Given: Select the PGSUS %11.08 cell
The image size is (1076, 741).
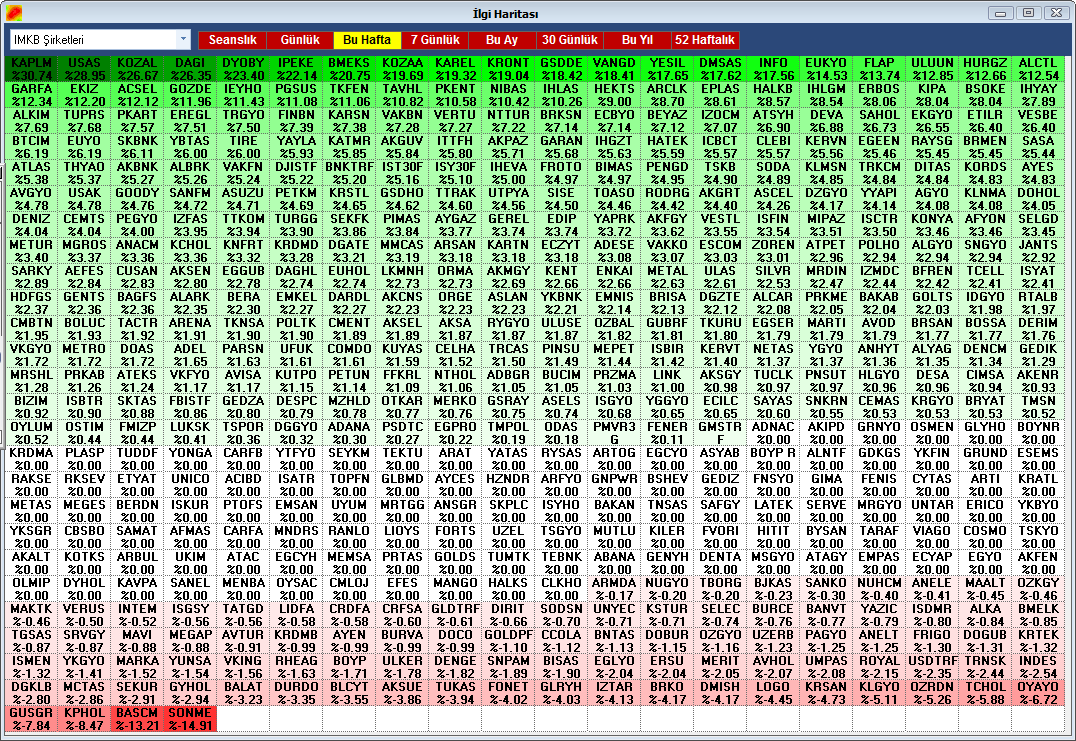Looking at the screenshot, I should point(296,95).
